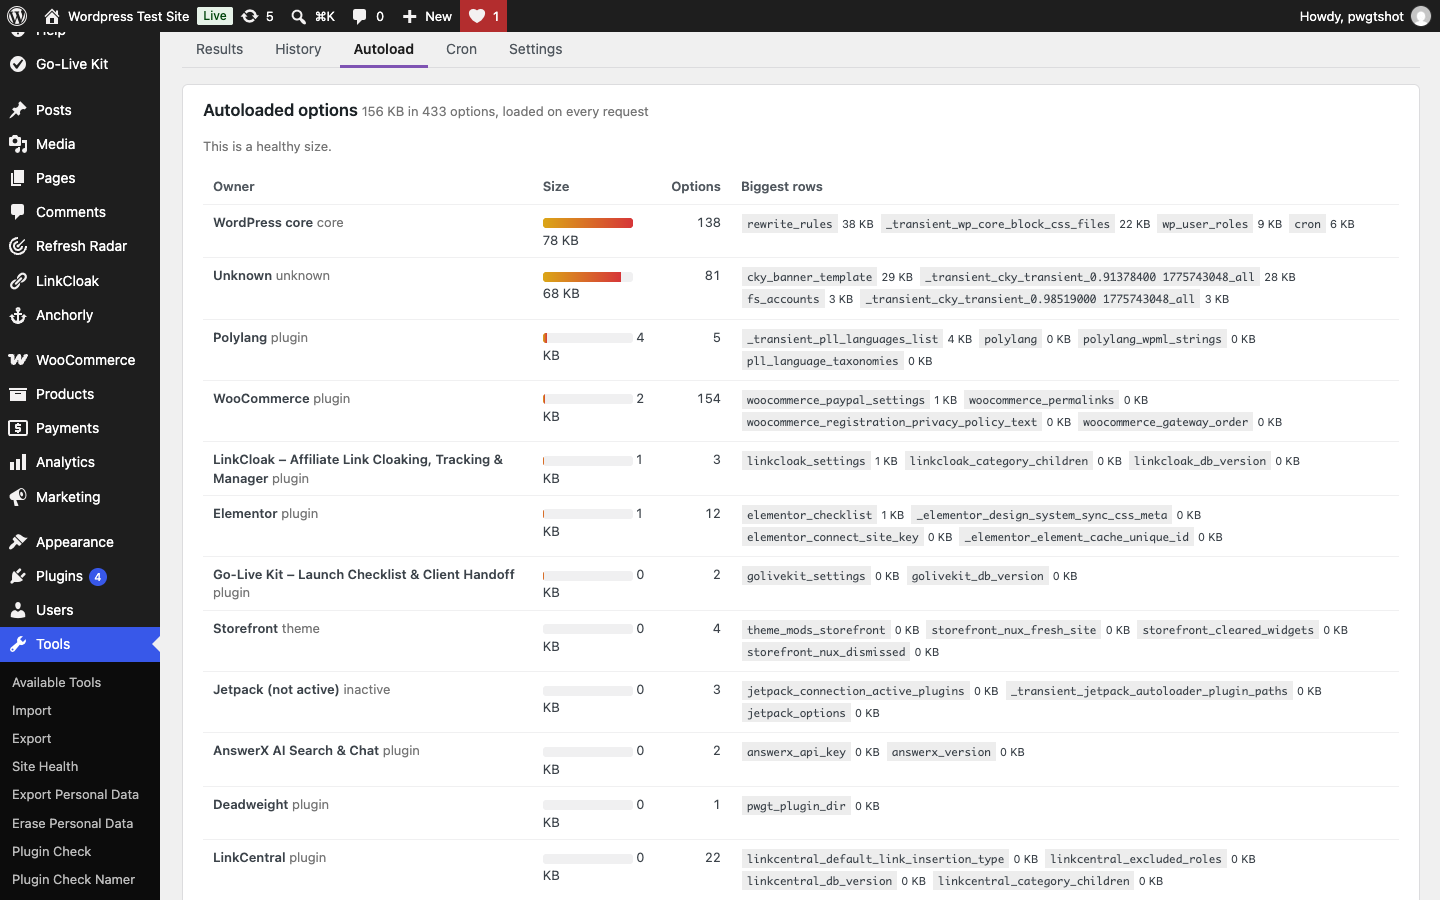Screen dimensions: 1440x900
Task: Click the answerx_api_key option tag
Action: point(797,752)
